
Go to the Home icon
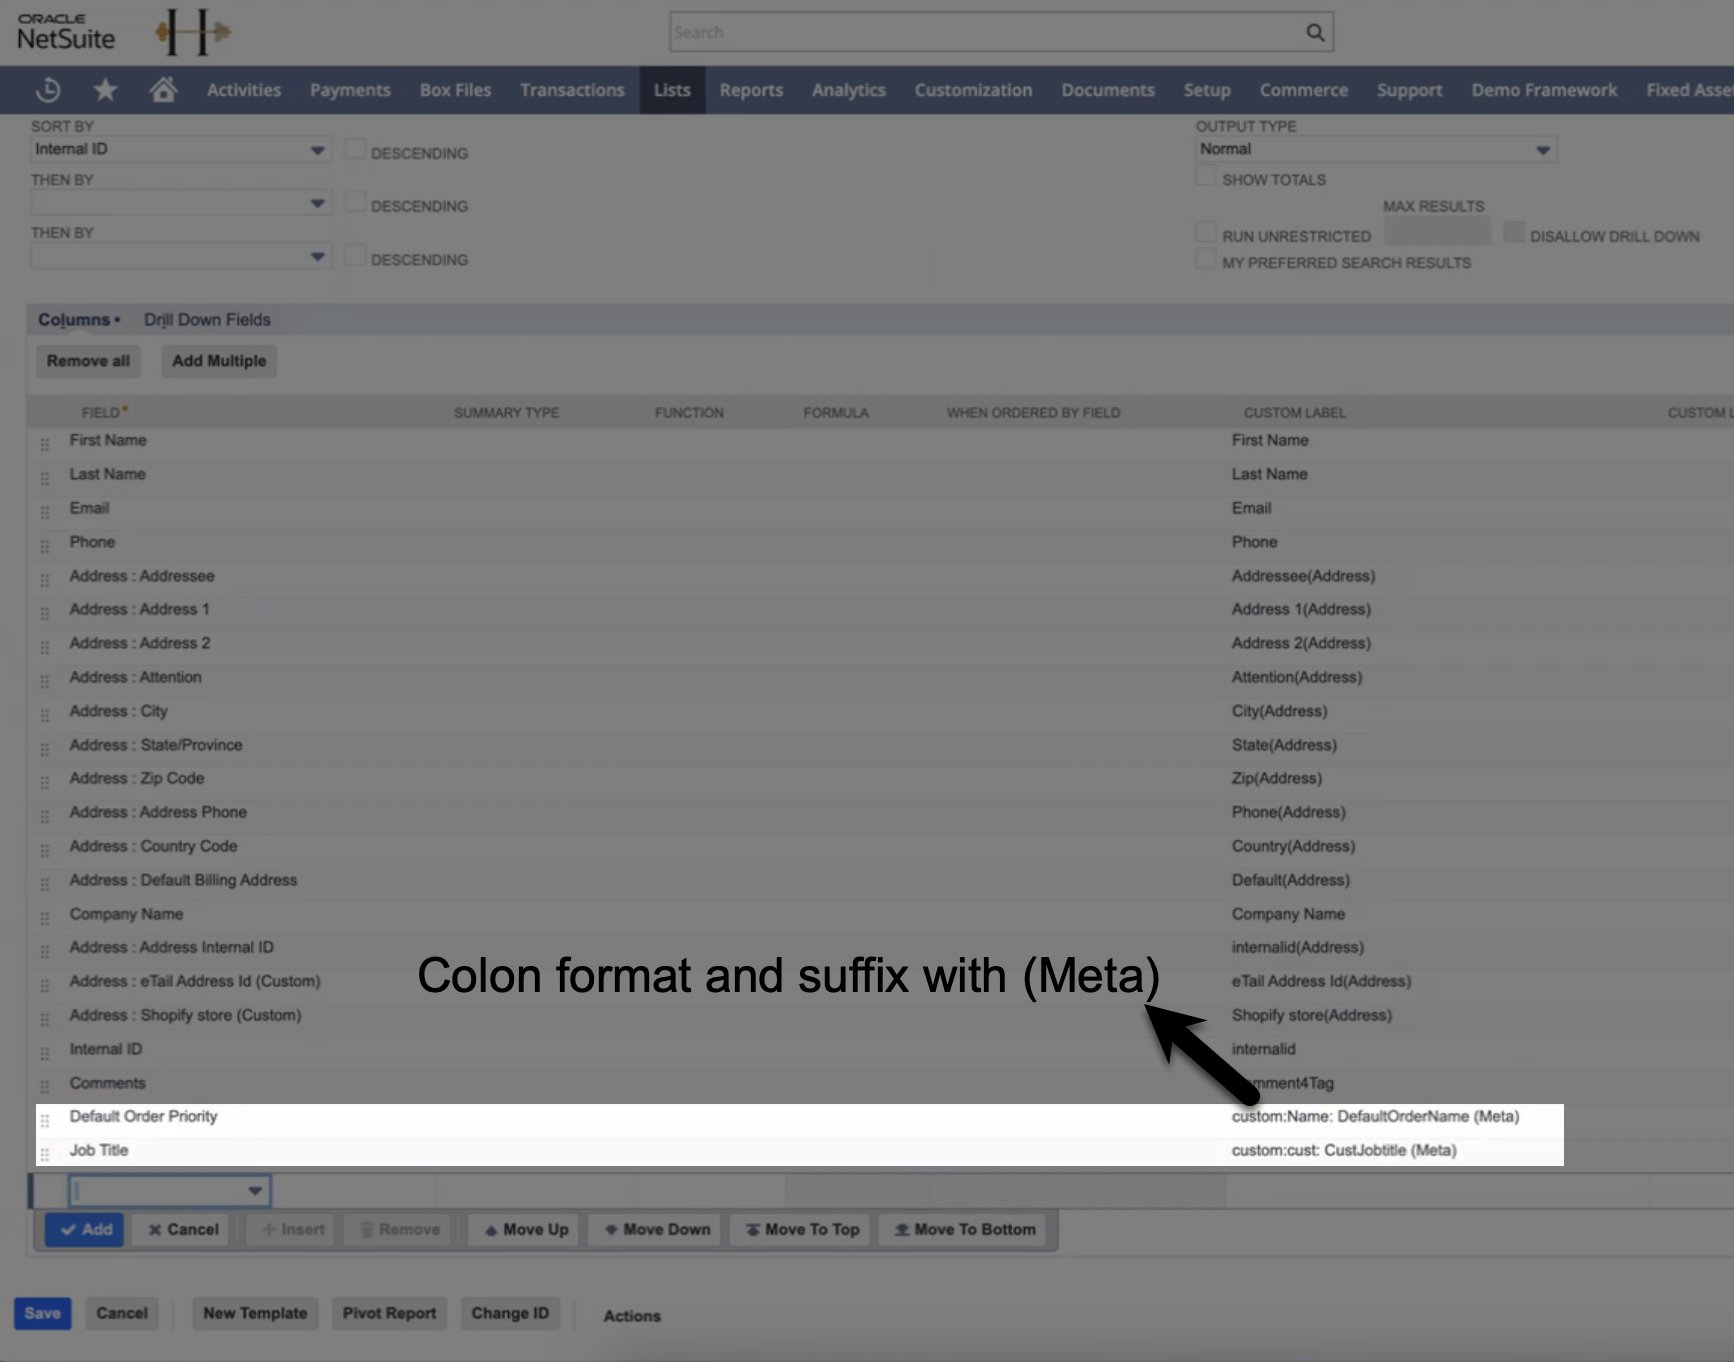click(x=163, y=90)
